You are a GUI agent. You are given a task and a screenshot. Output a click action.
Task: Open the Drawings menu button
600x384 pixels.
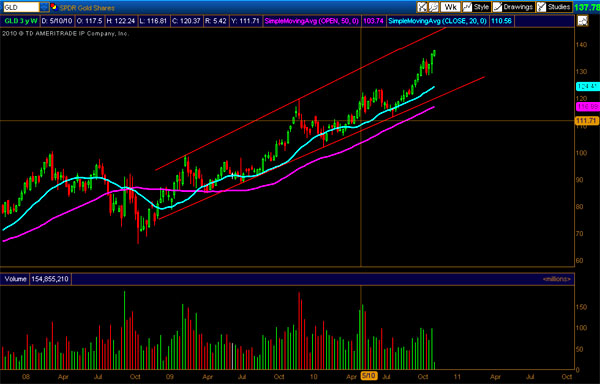point(513,7)
